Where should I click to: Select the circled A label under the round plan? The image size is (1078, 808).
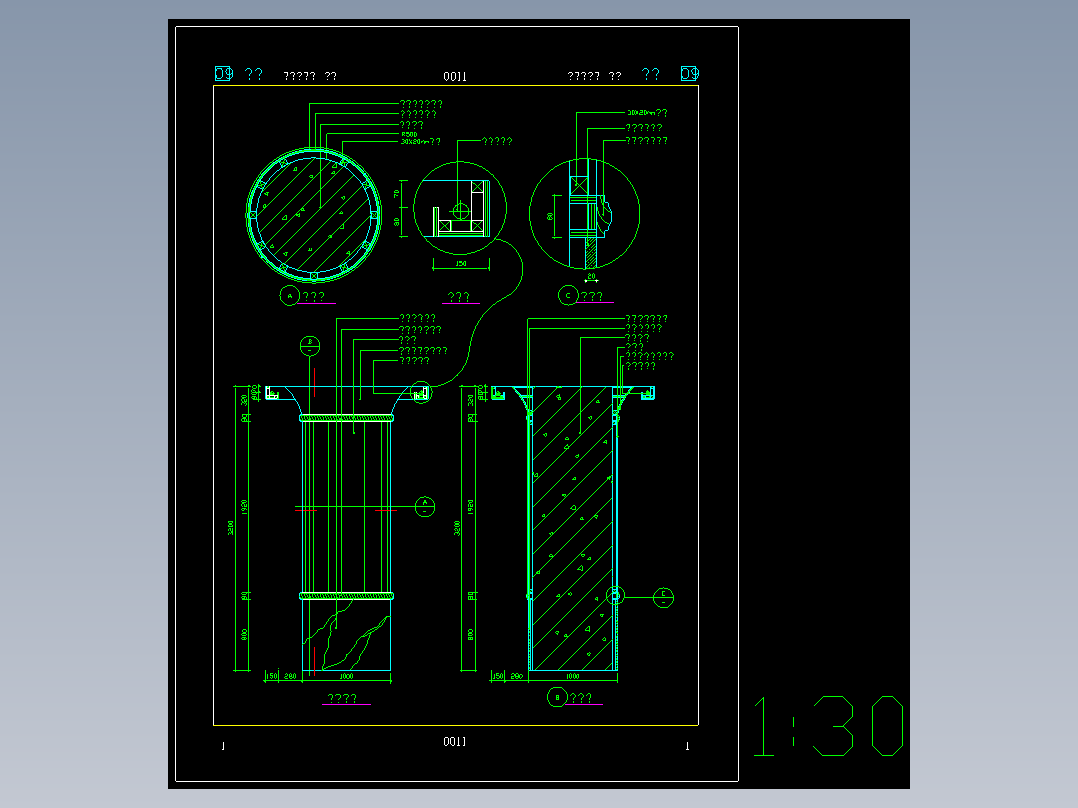(289, 296)
